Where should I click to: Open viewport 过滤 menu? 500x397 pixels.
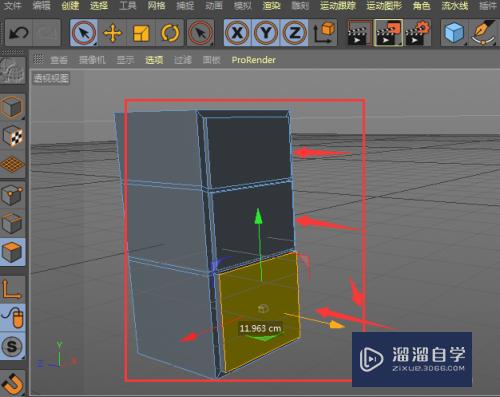(183, 60)
